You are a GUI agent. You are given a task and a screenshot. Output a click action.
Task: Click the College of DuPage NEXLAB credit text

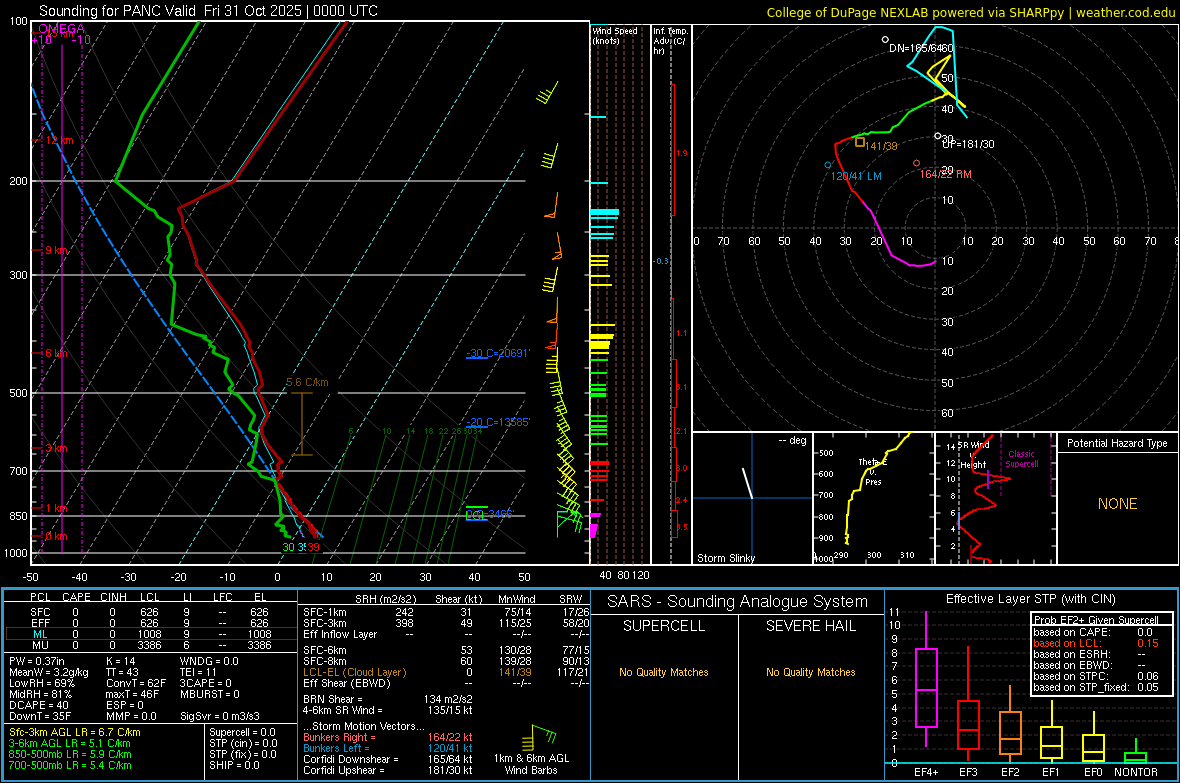[x=970, y=12]
